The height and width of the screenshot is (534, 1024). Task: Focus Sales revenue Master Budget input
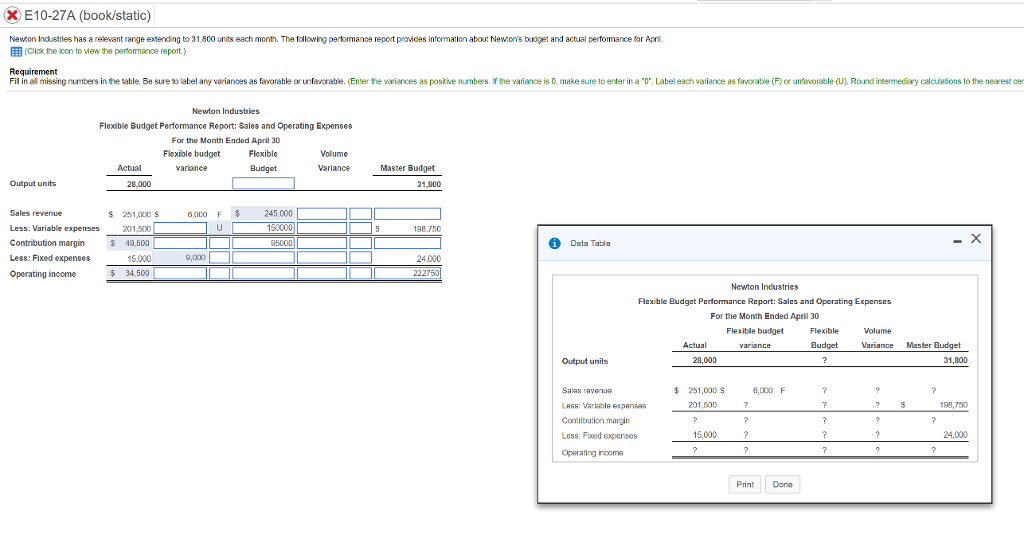pos(408,213)
